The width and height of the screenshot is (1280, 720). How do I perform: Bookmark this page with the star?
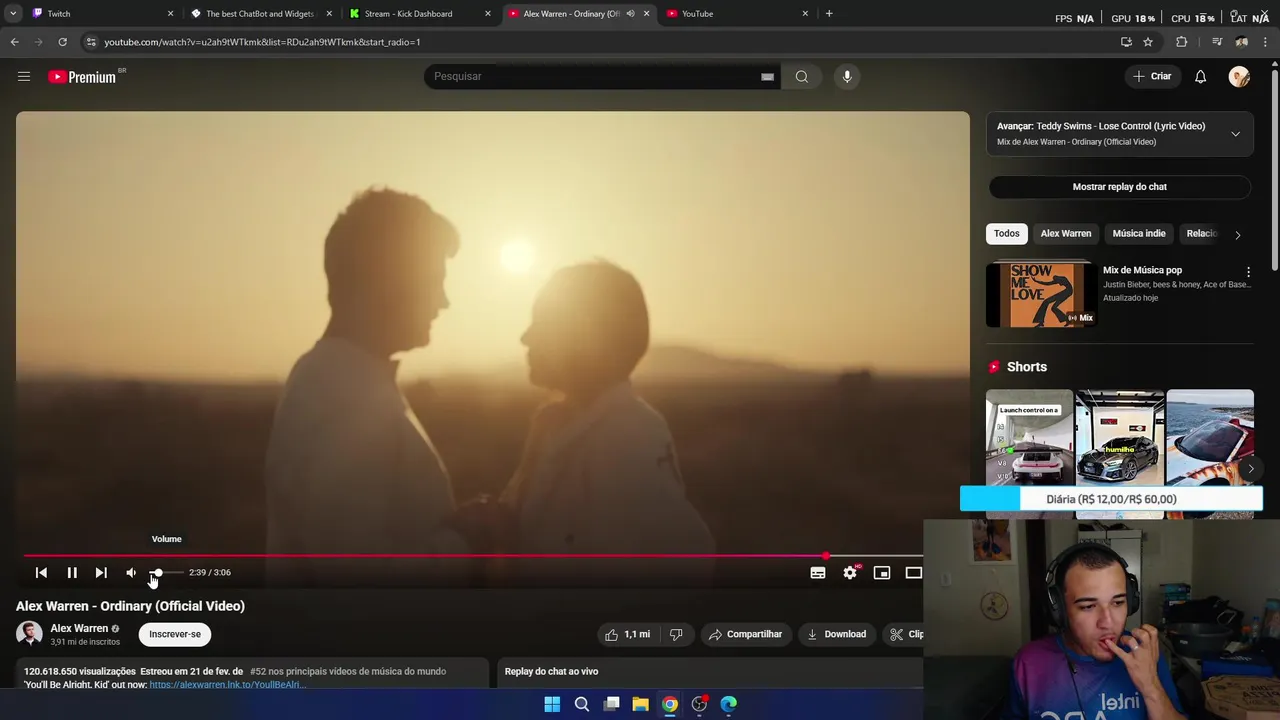(1148, 42)
